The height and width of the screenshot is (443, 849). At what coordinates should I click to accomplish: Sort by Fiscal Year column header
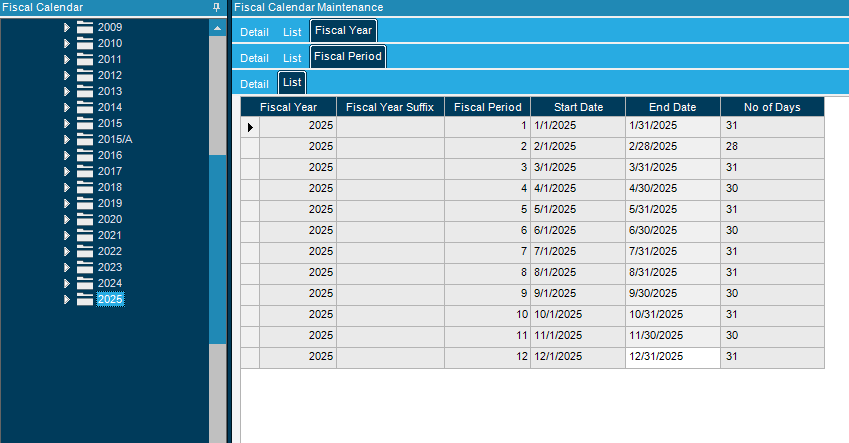click(x=289, y=107)
